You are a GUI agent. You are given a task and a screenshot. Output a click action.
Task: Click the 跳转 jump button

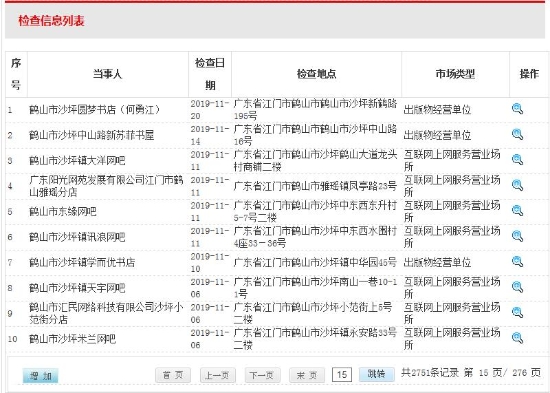click(376, 374)
